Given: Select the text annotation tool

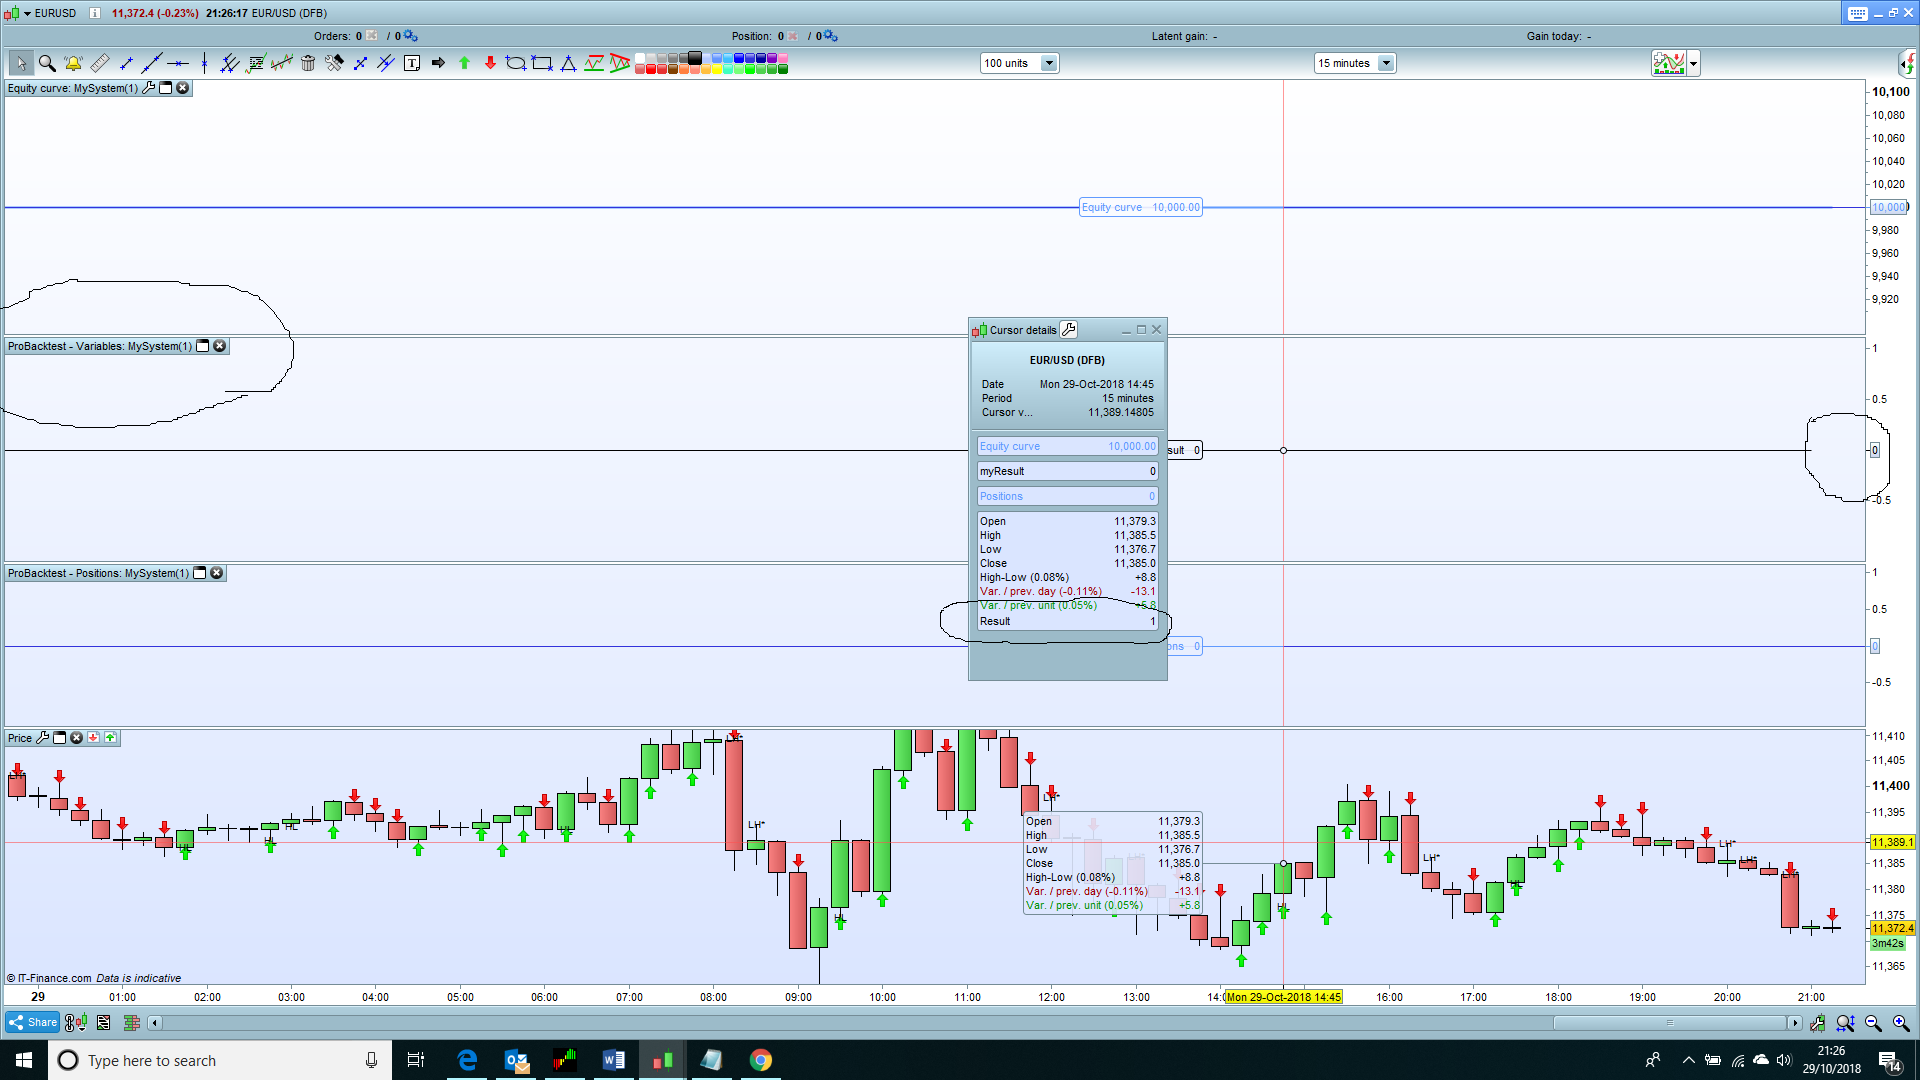Looking at the screenshot, I should click(412, 63).
